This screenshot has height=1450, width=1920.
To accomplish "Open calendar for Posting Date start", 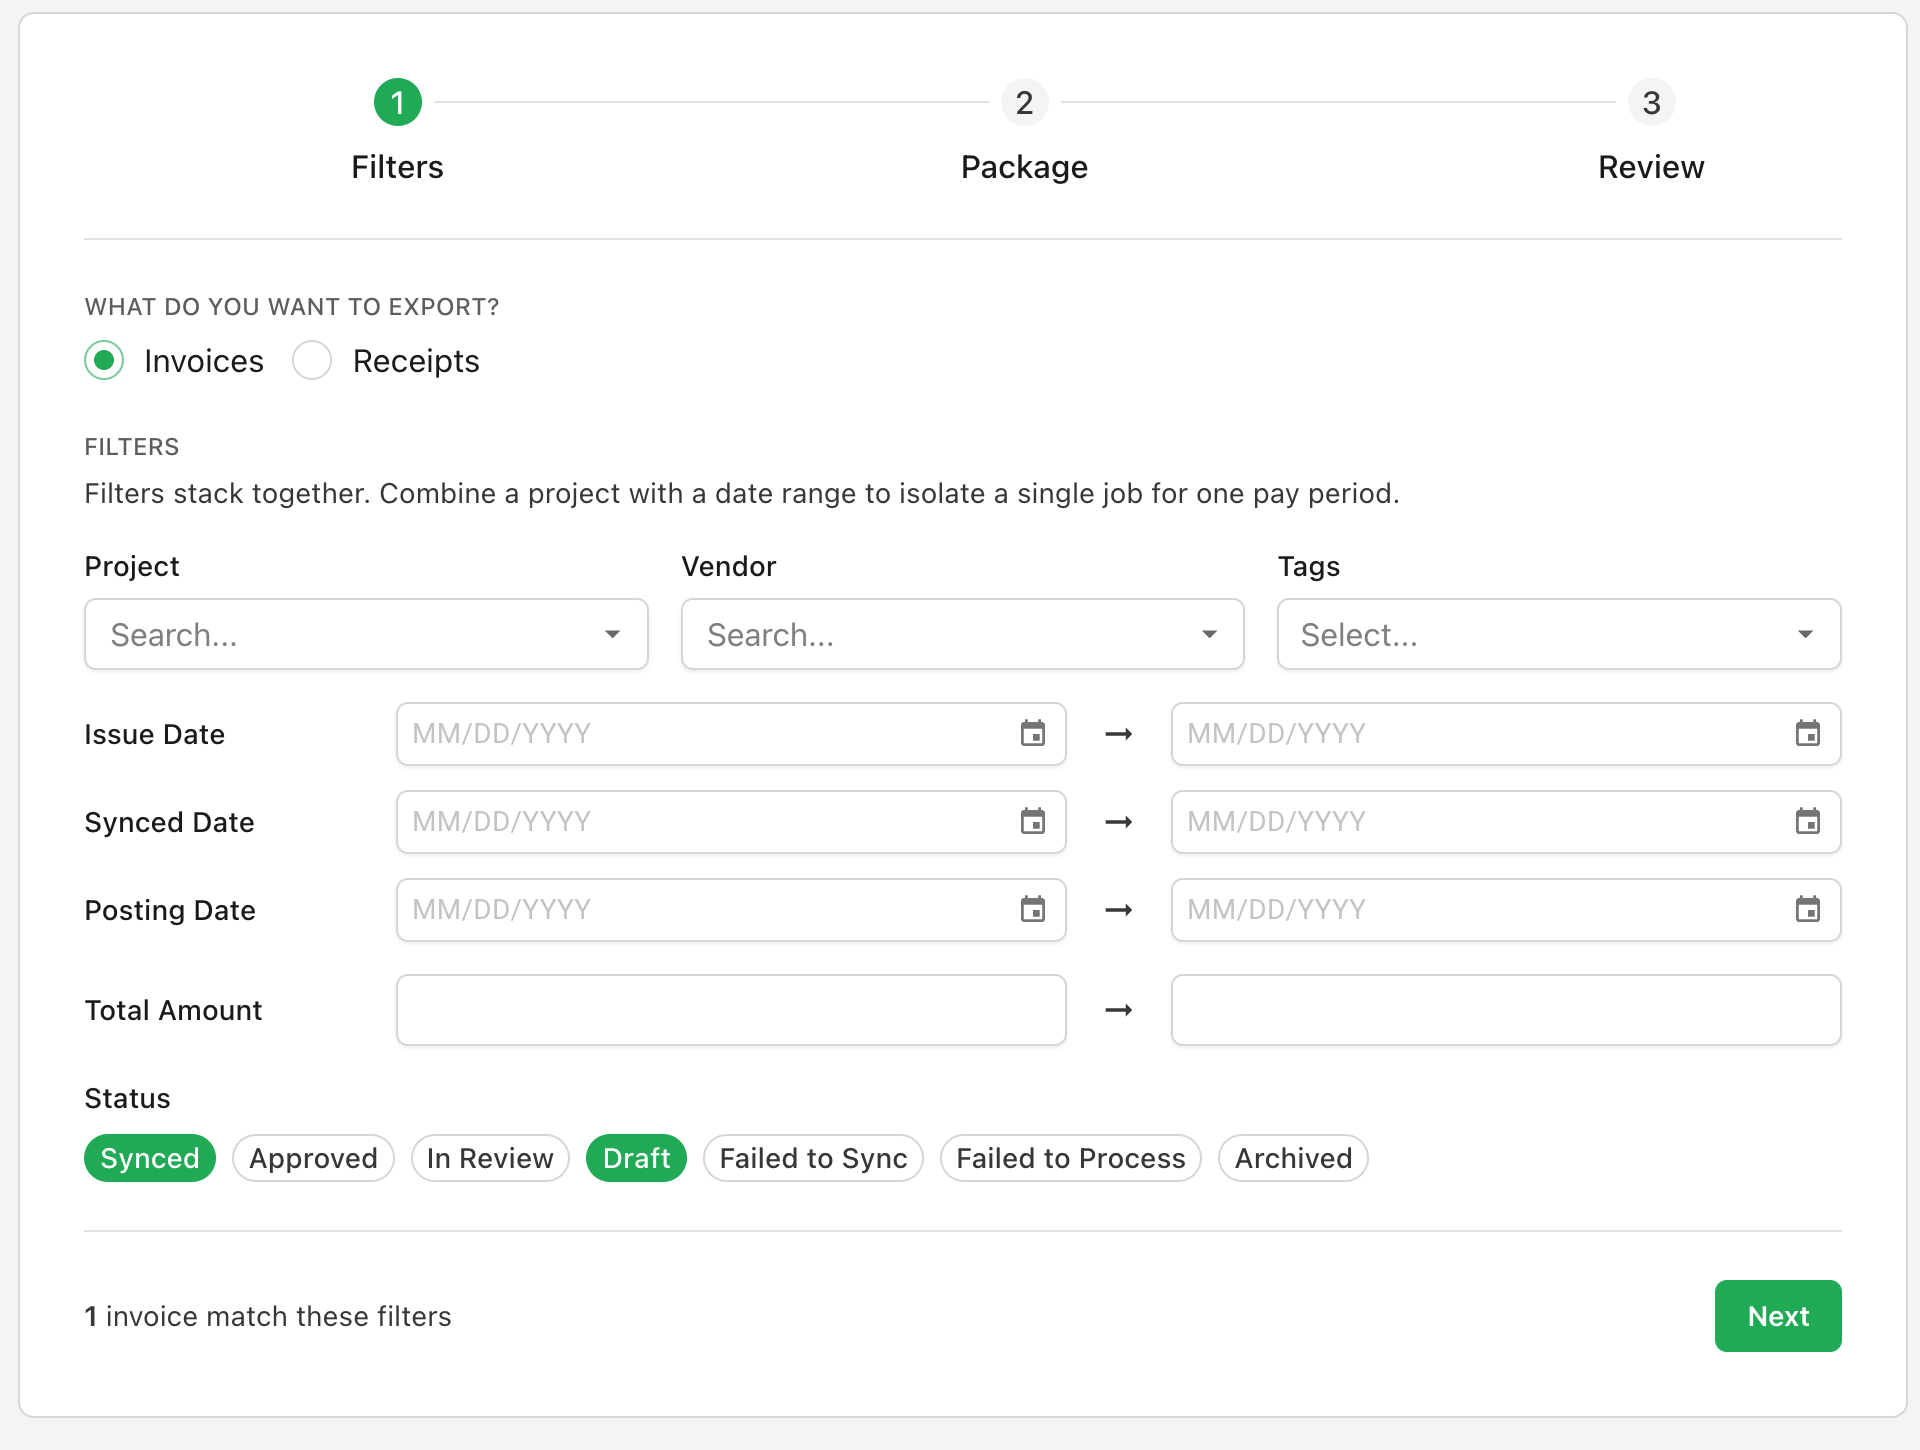I will tap(1032, 909).
